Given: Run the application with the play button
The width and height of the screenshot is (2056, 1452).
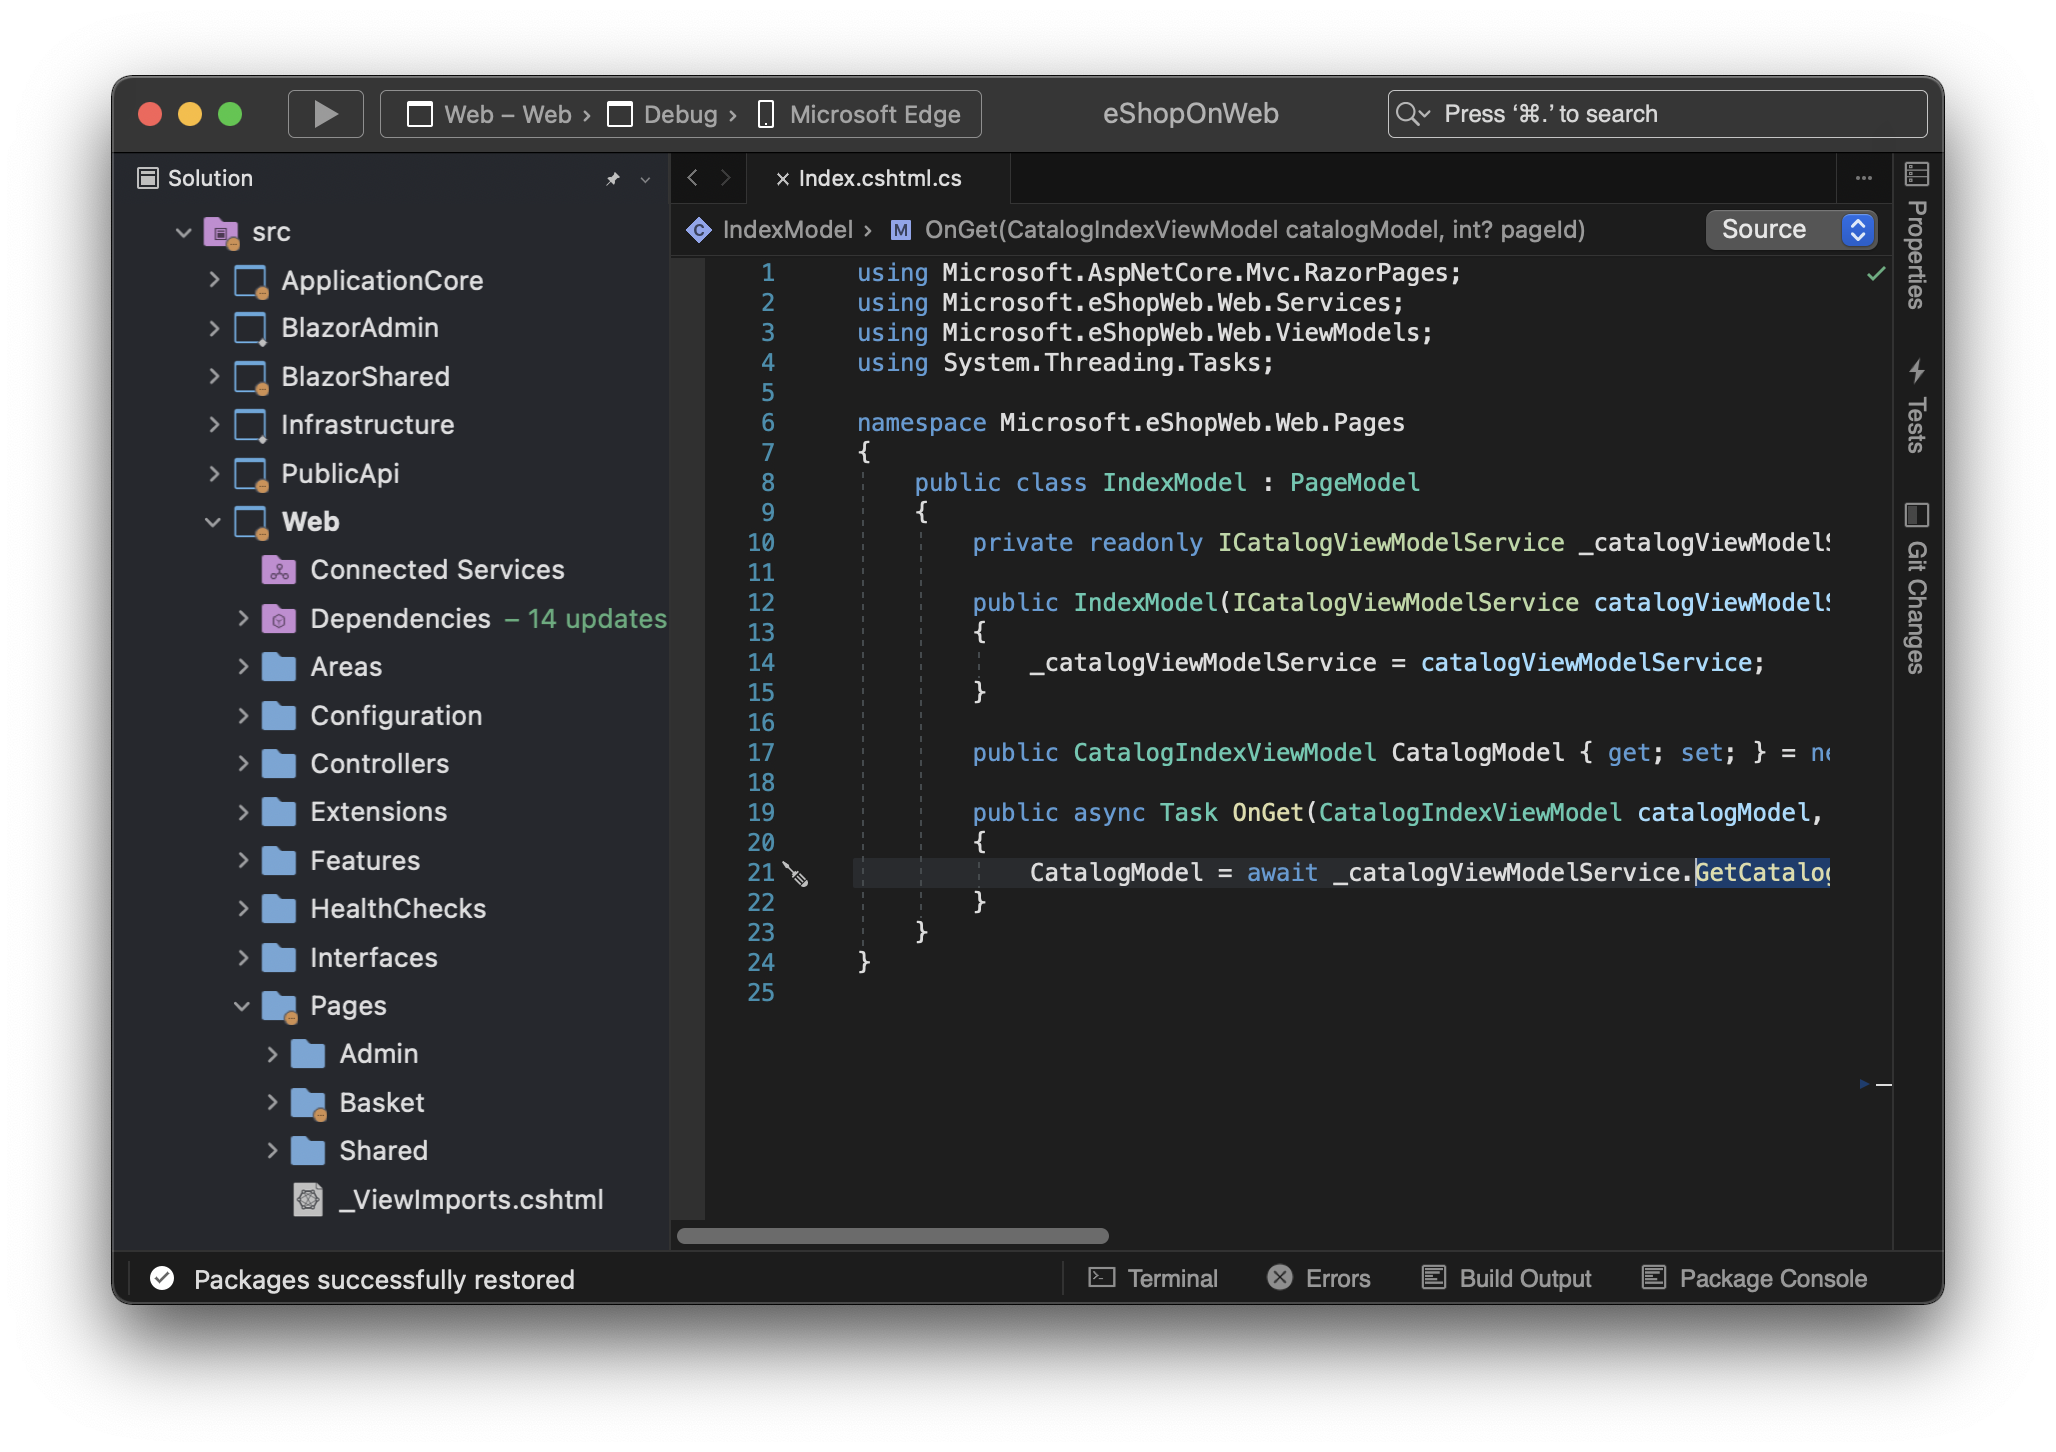Looking at the screenshot, I should pos(325,113).
